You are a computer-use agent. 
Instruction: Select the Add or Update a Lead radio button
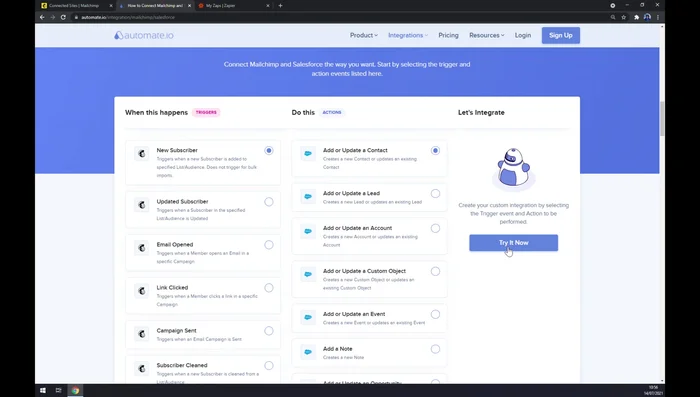pos(435,194)
